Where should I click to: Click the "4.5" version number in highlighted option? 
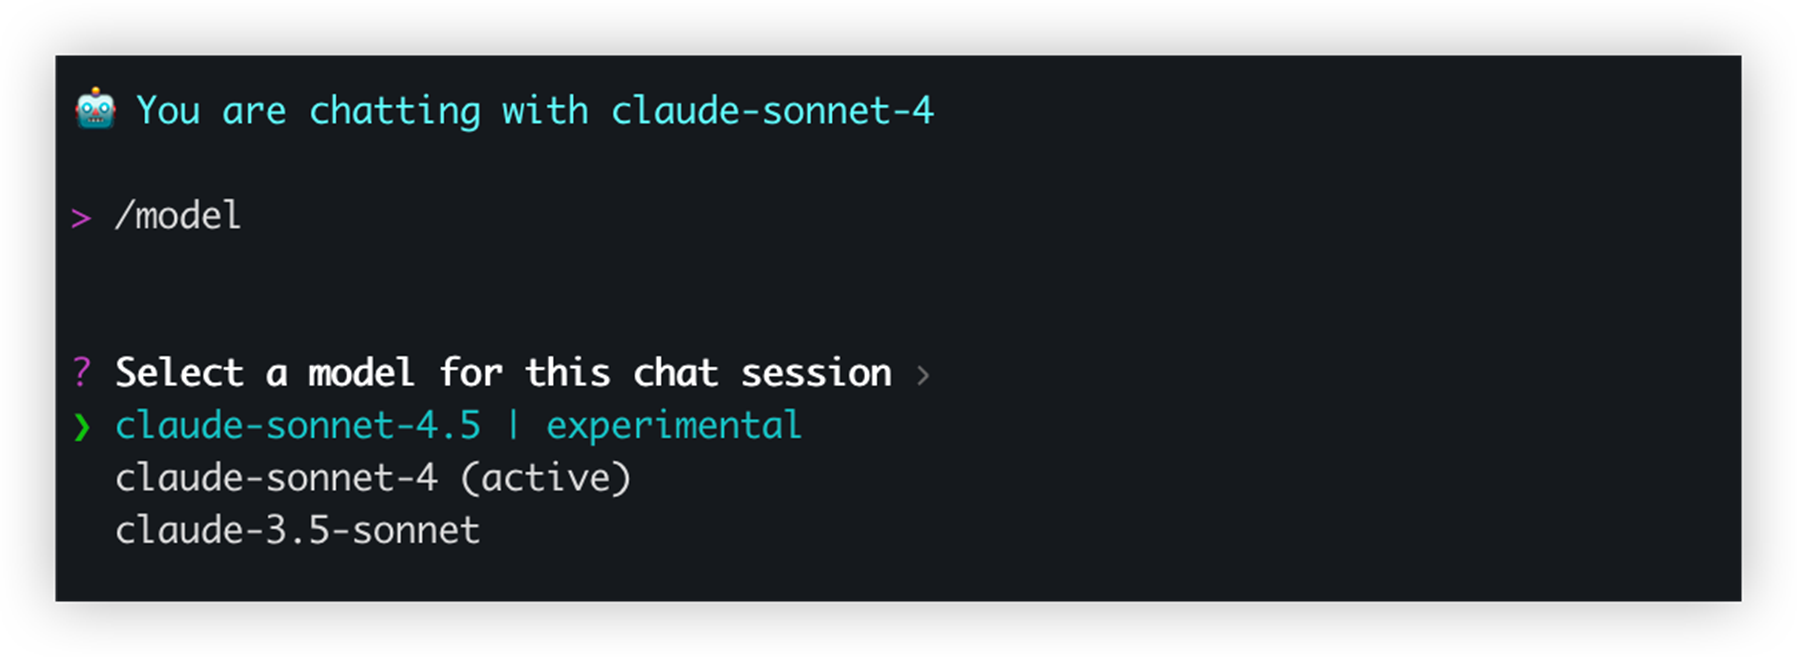(448, 426)
